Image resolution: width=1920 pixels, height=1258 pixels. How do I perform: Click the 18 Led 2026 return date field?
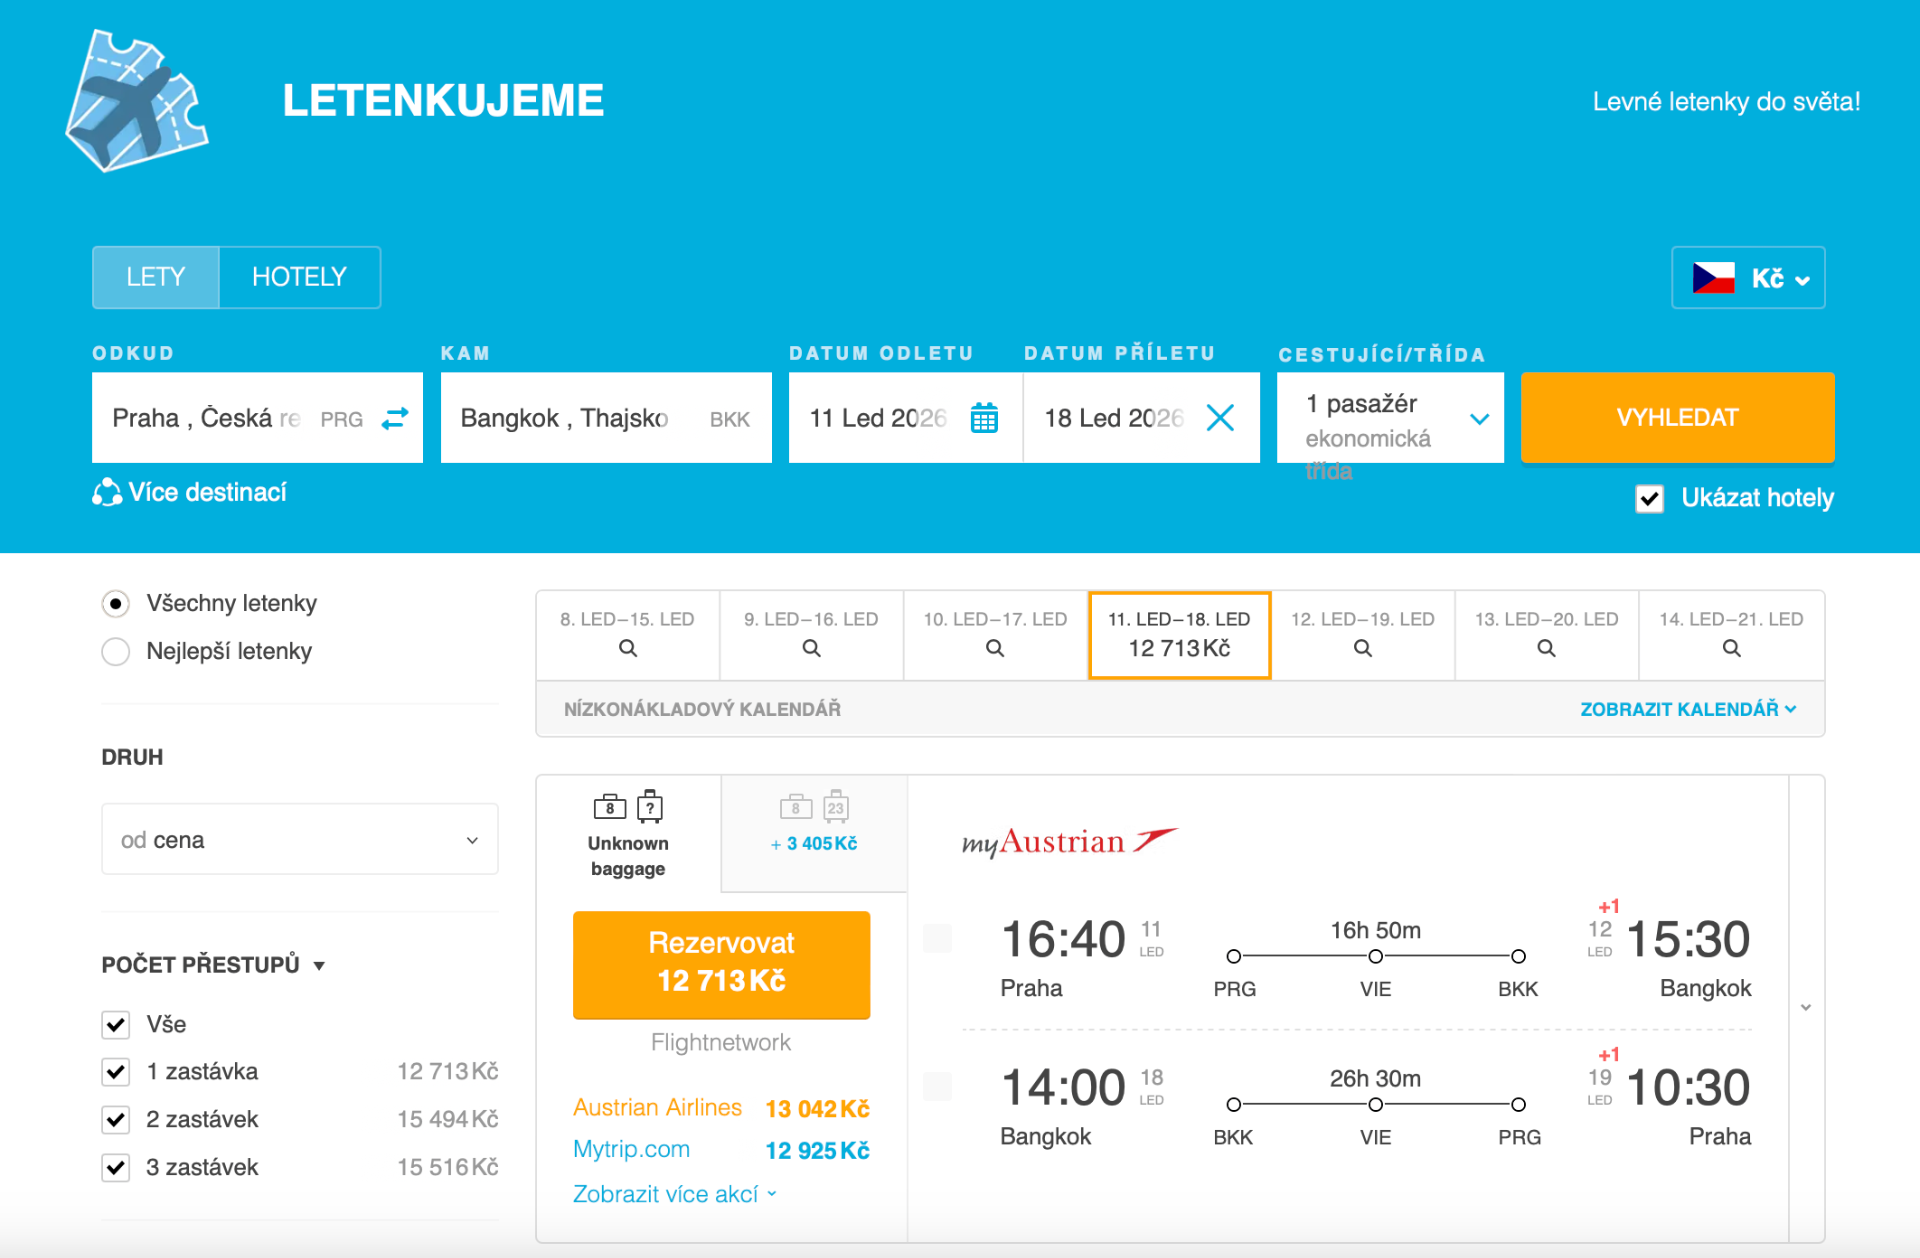1141,418
